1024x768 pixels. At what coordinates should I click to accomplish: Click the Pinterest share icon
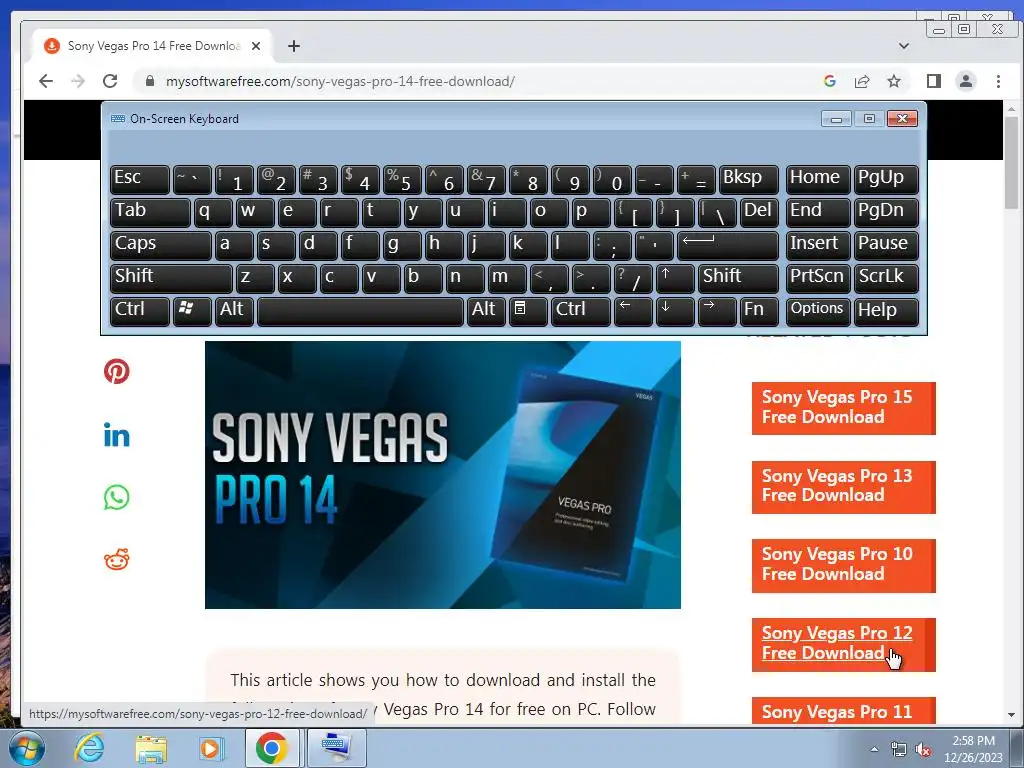pos(116,371)
